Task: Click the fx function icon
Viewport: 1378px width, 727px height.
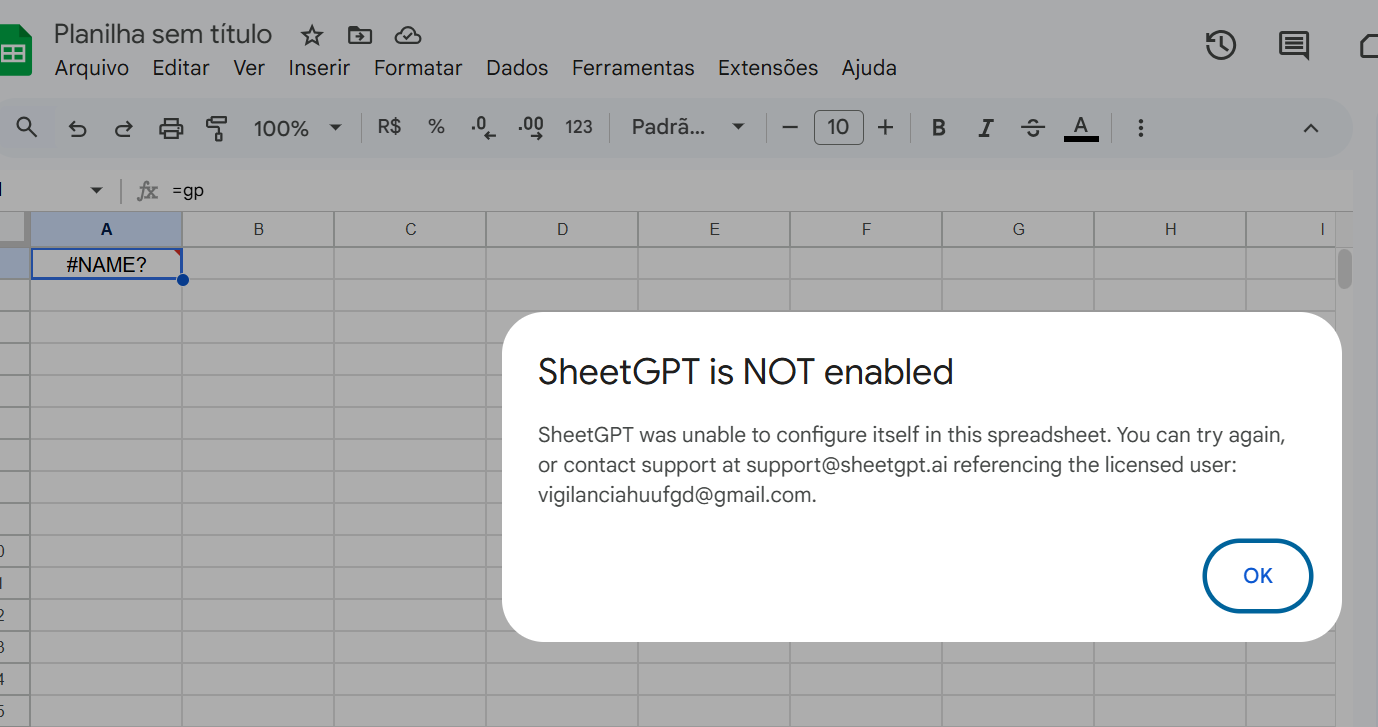Action: 148,190
